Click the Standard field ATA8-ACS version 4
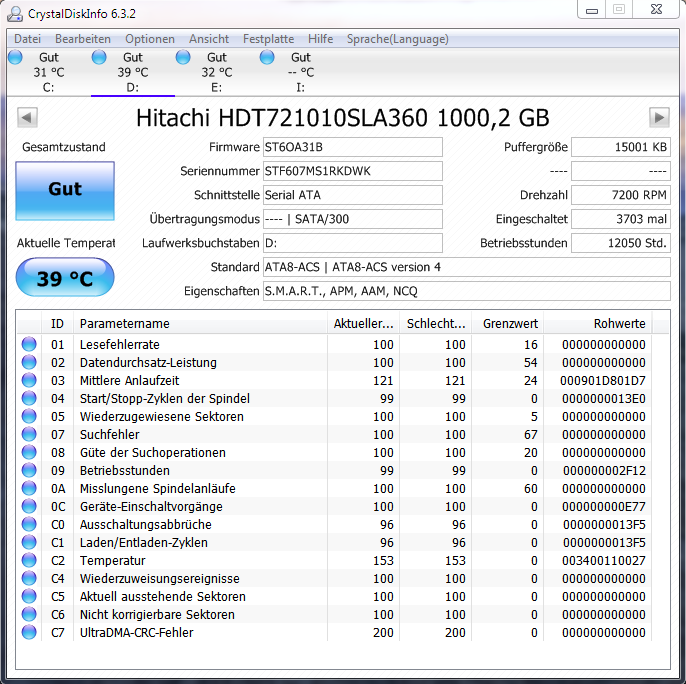The height and width of the screenshot is (684, 686). (466, 267)
